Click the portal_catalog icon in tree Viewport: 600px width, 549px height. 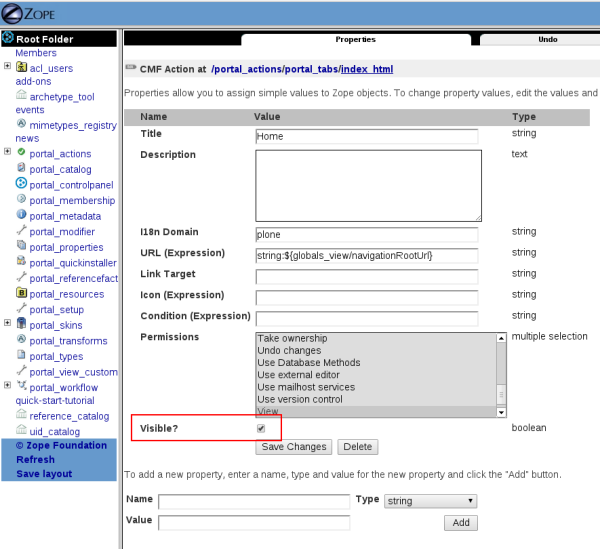click(21, 169)
